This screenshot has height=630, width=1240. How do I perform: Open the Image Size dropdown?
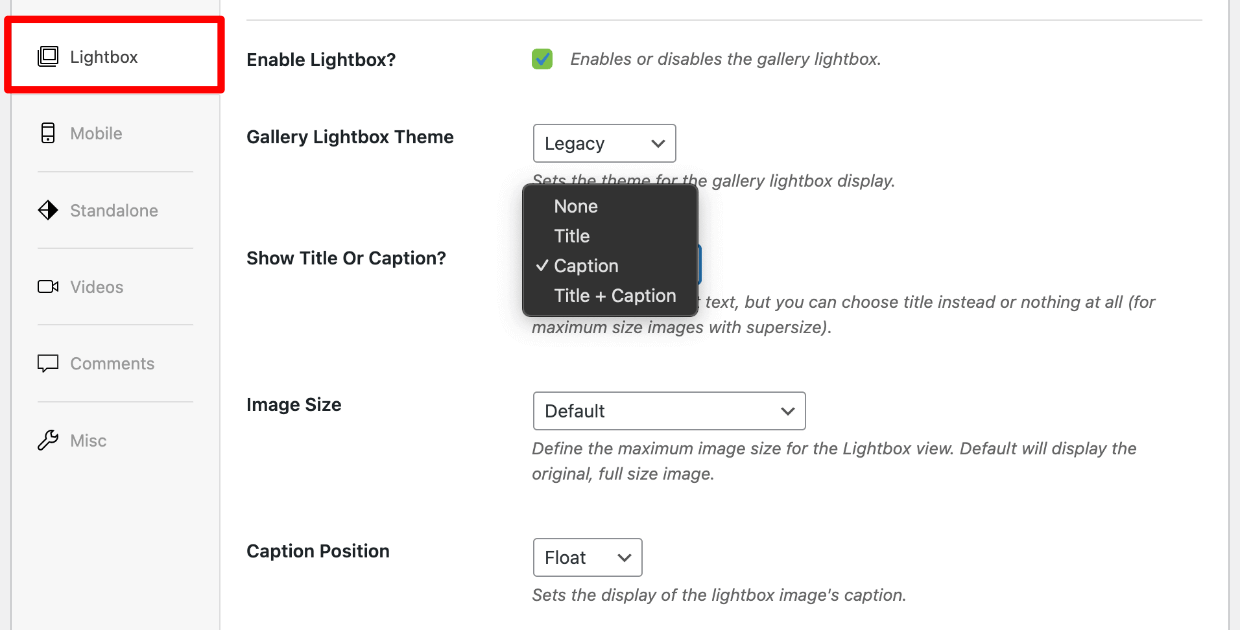point(668,411)
